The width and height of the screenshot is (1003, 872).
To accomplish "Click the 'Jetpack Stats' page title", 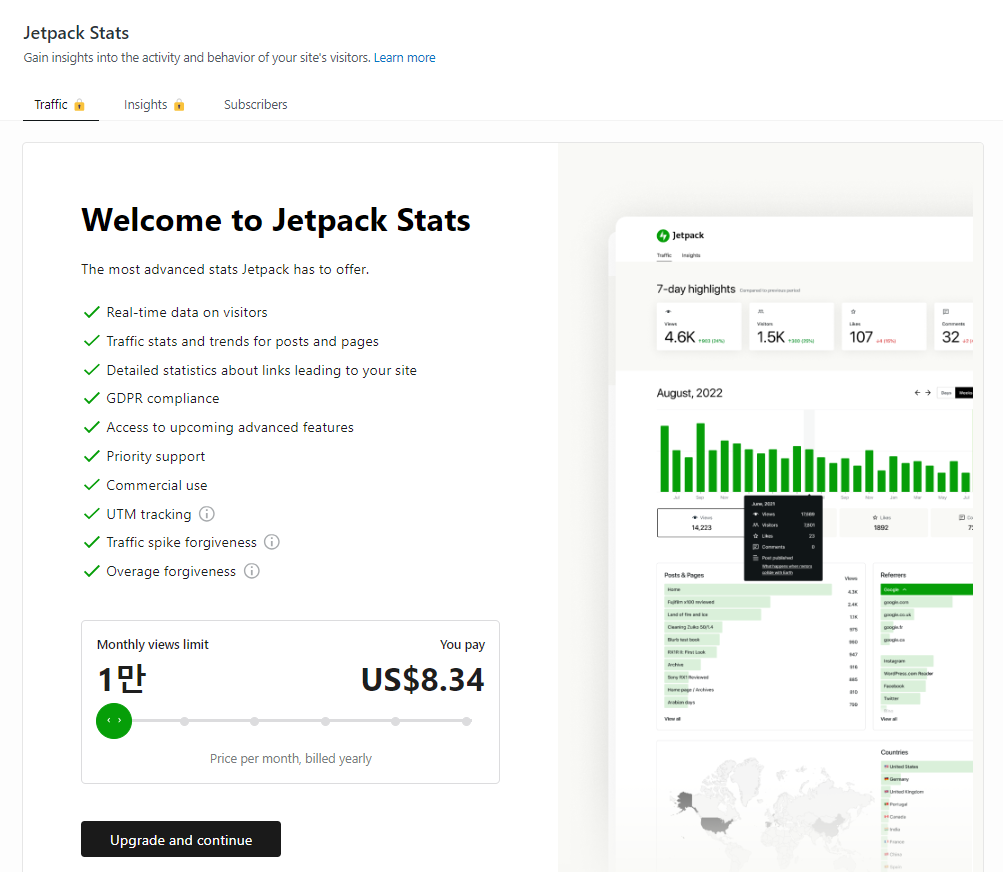I will pyautogui.click(x=76, y=33).
